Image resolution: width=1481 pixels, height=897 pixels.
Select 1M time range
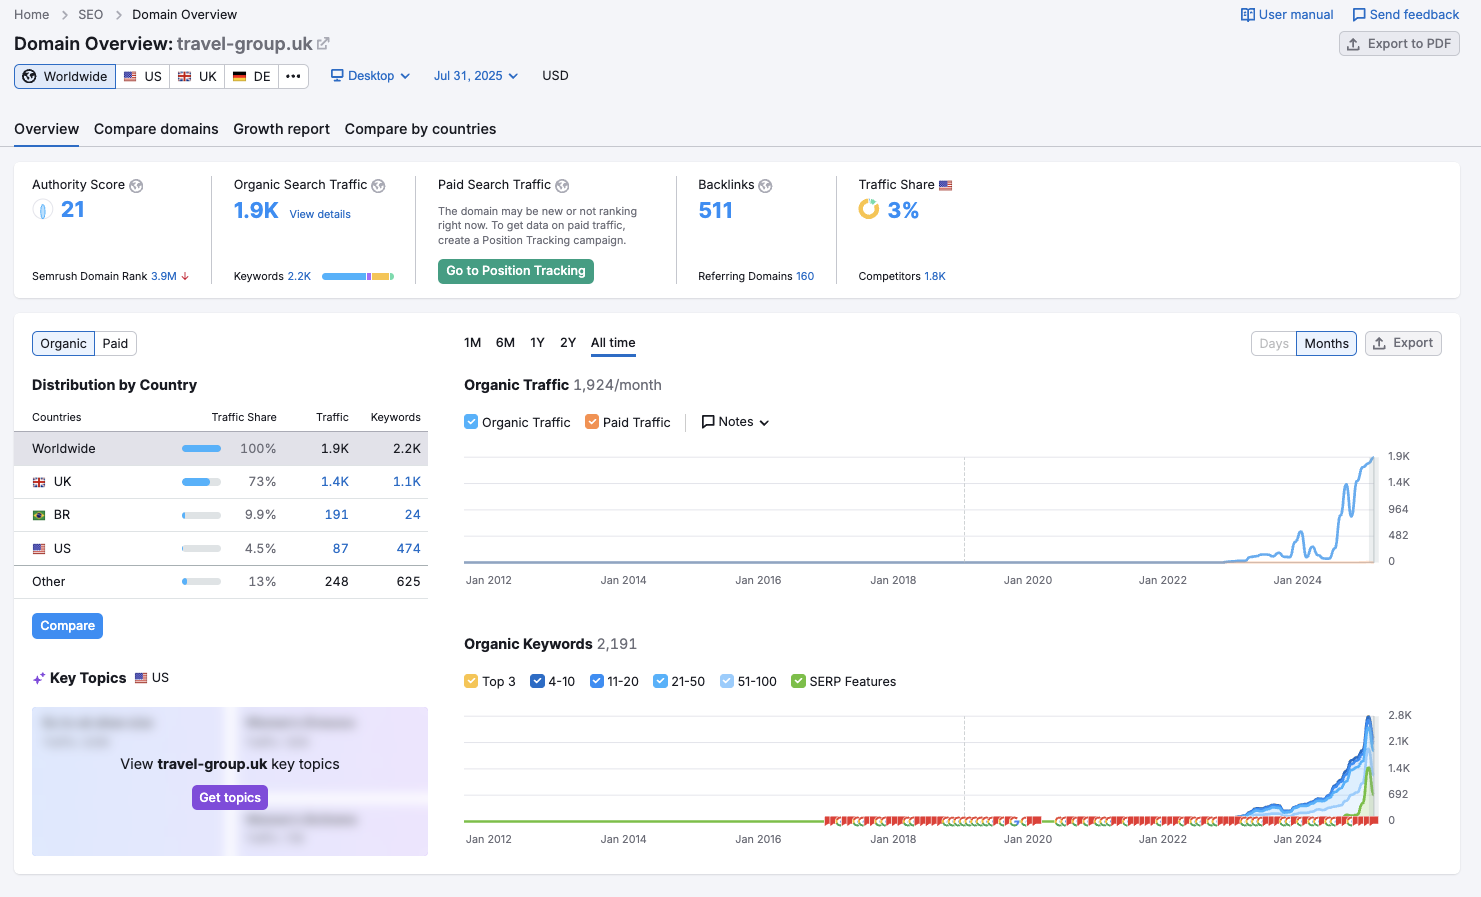click(473, 343)
